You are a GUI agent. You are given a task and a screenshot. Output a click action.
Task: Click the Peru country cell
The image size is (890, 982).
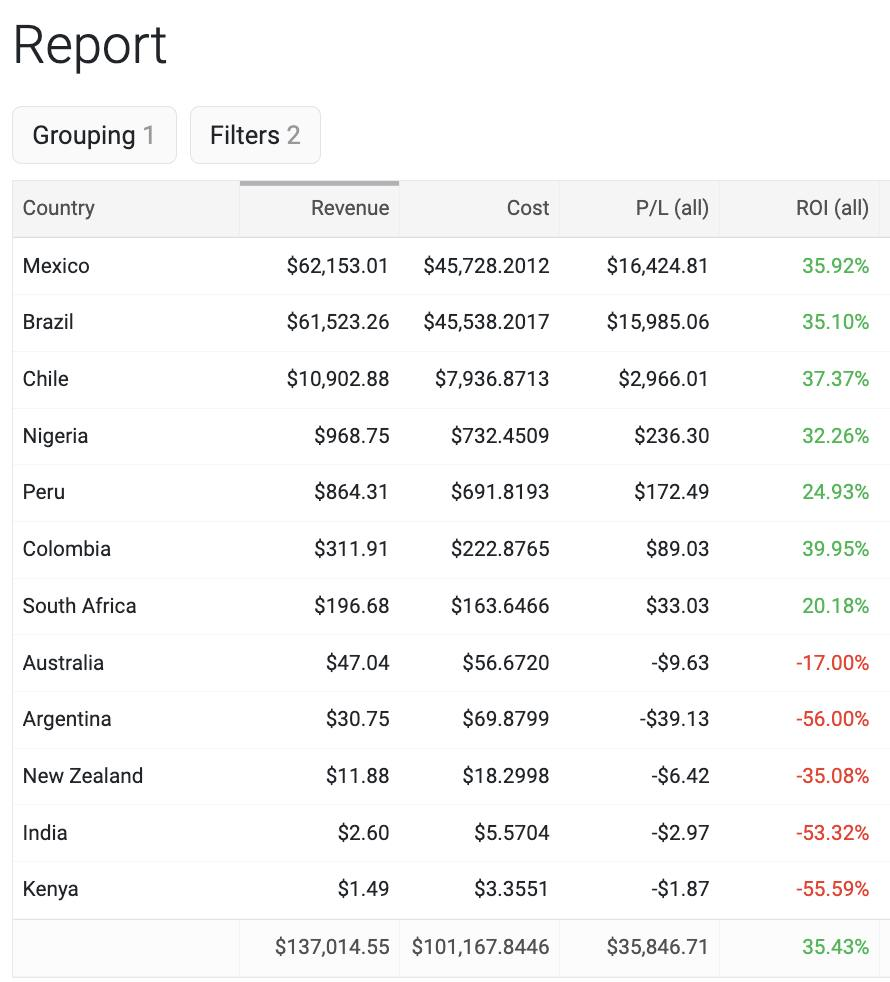point(44,492)
